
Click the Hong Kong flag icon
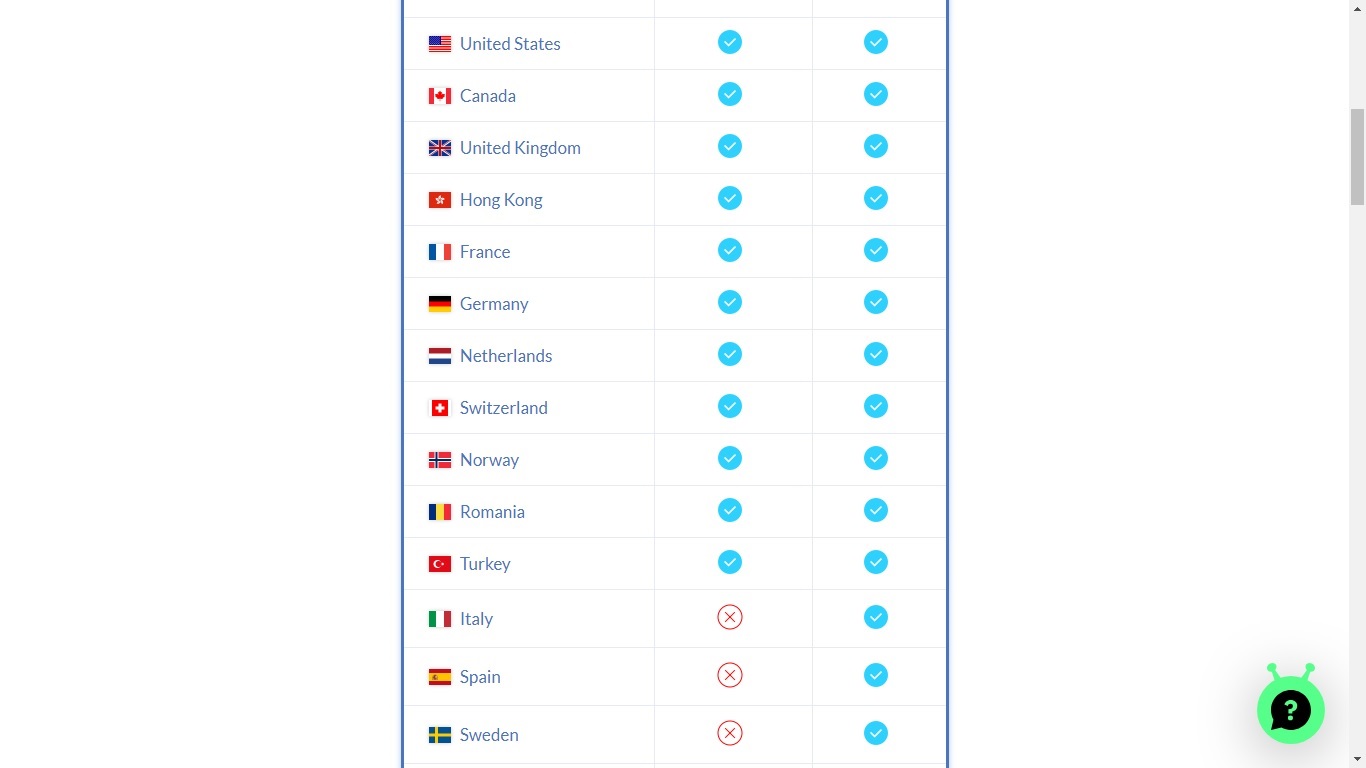point(440,199)
